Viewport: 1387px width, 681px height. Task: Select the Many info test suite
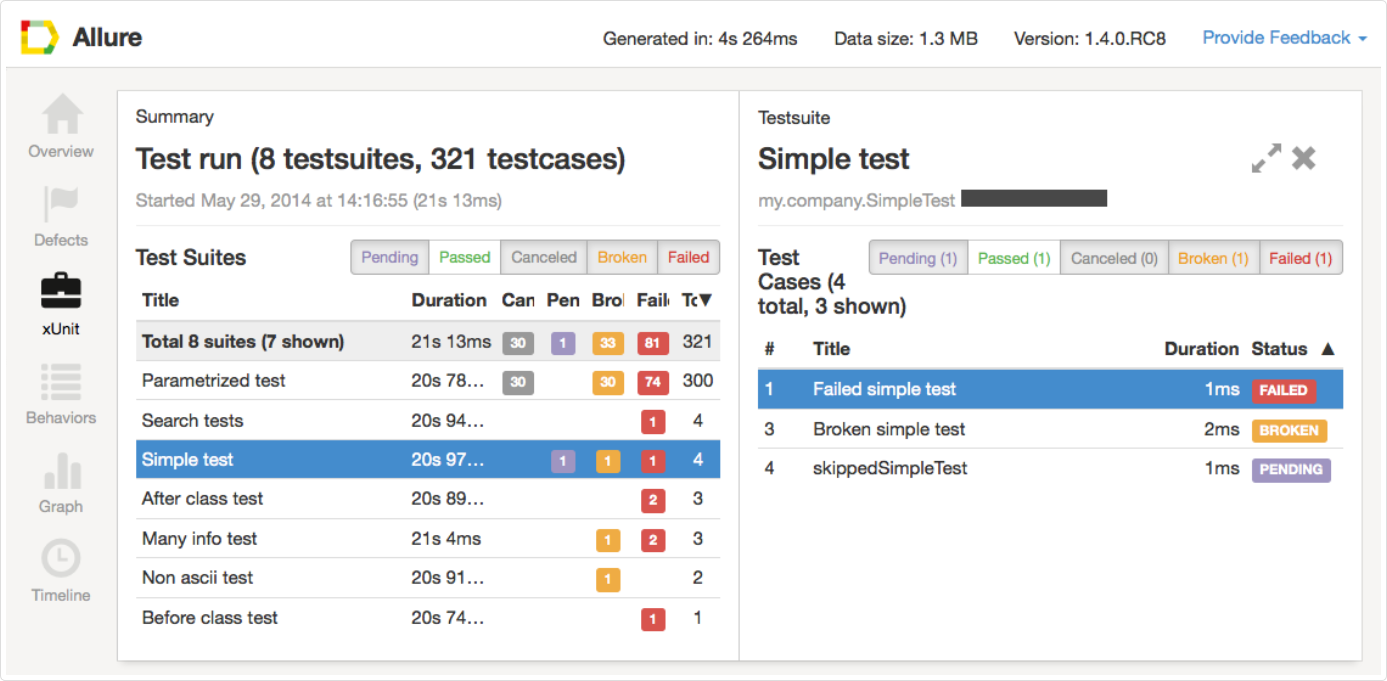[x=200, y=539]
